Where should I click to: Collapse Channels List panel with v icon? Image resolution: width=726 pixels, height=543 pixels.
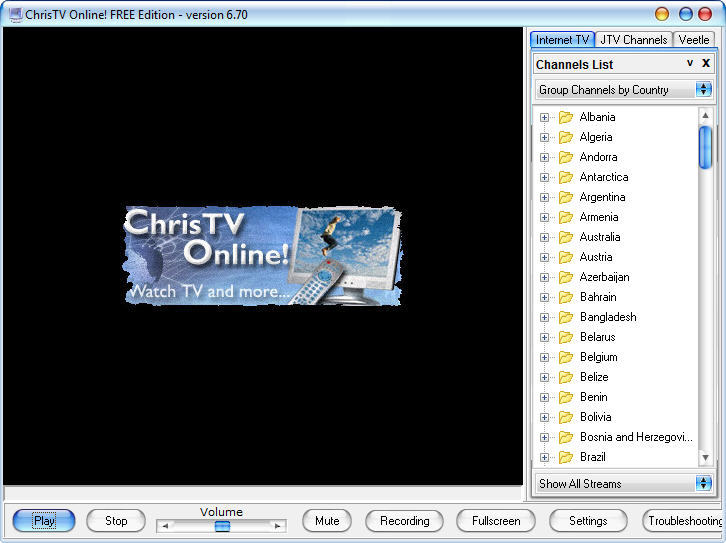[690, 63]
